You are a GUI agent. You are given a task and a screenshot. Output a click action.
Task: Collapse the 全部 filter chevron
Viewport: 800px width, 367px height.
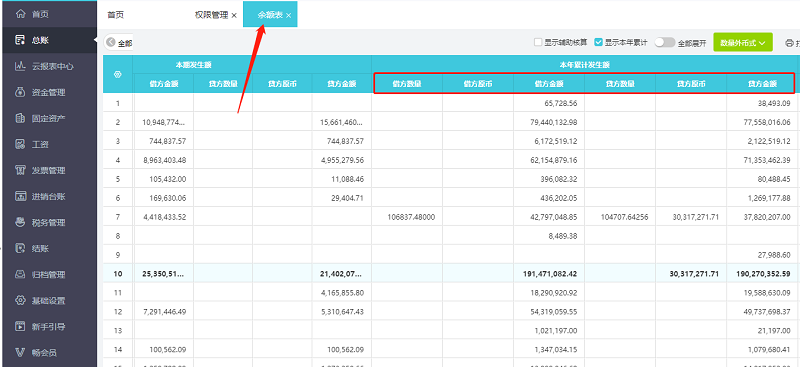click(x=111, y=43)
